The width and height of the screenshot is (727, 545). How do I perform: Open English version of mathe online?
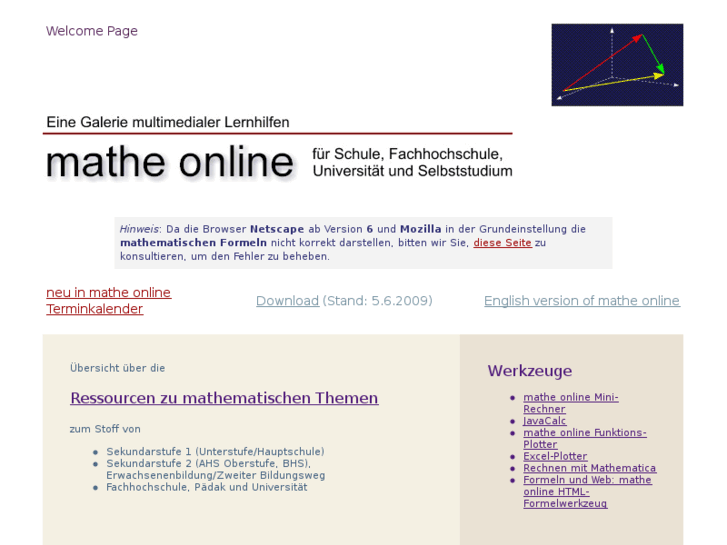point(582,301)
